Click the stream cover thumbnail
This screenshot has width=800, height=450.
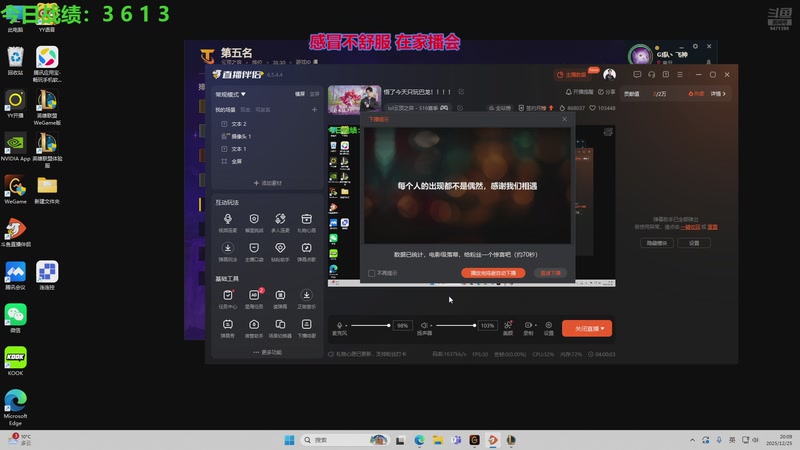354,99
